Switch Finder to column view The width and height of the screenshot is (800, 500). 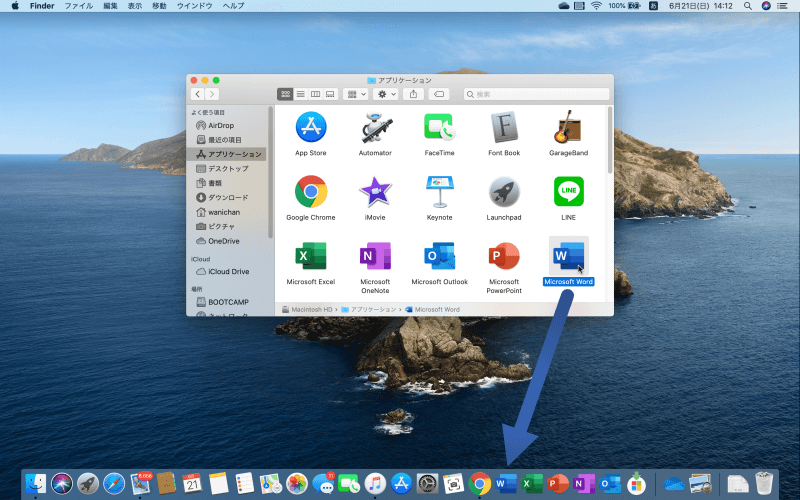315,94
